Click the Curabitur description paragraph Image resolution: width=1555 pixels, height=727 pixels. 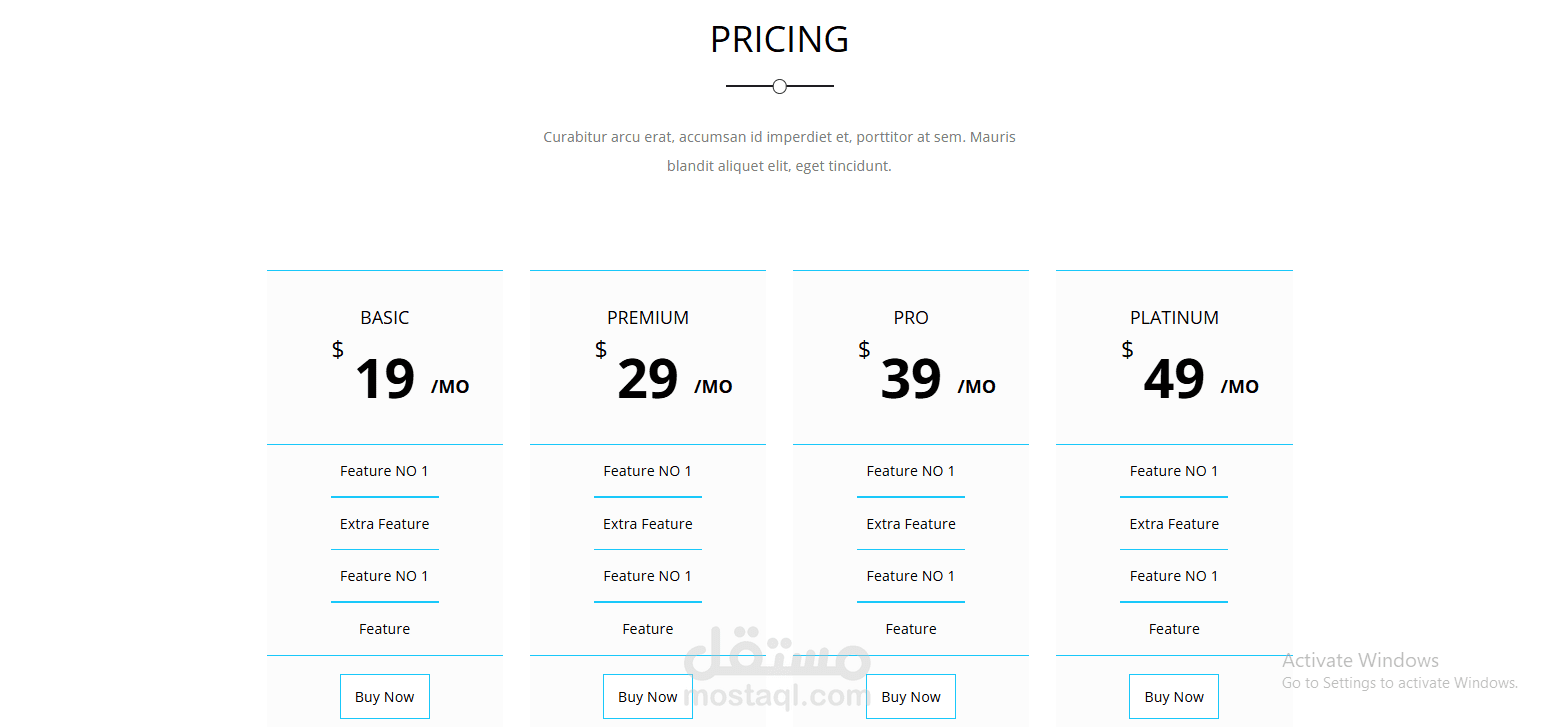(x=779, y=151)
